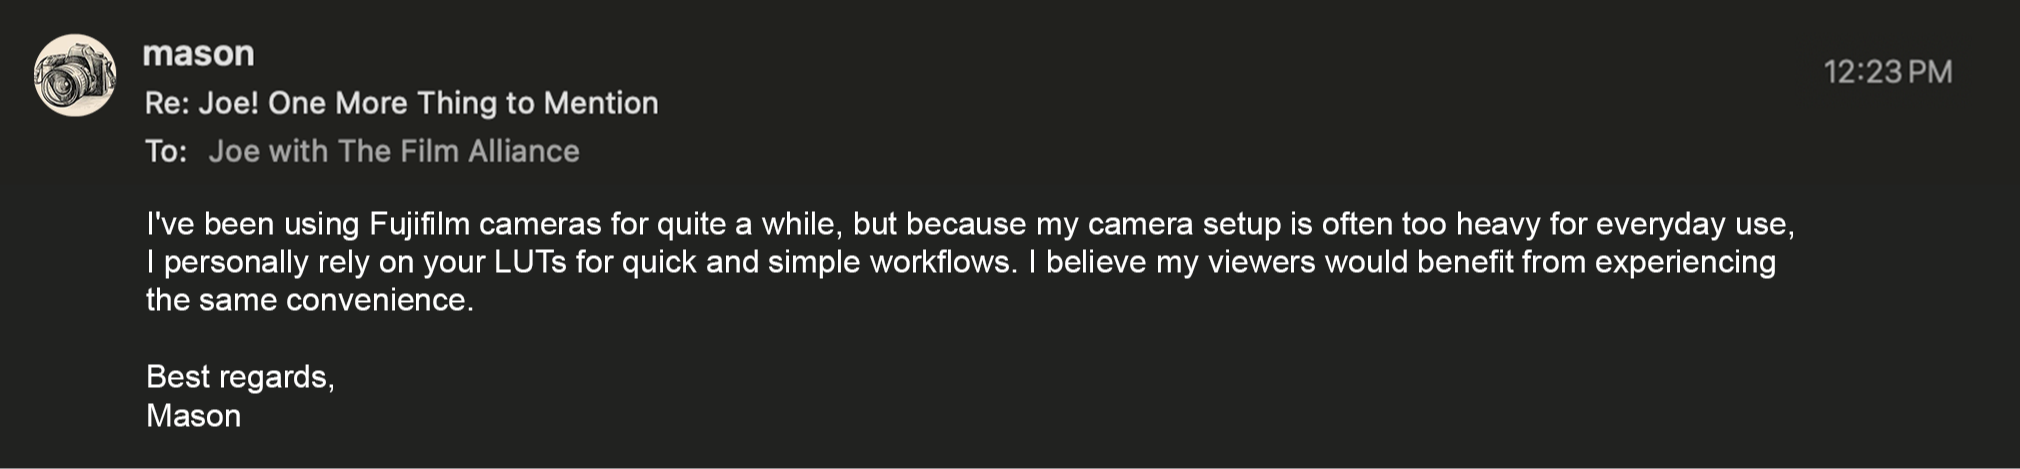Click the phrase camera setup

coord(1184,224)
